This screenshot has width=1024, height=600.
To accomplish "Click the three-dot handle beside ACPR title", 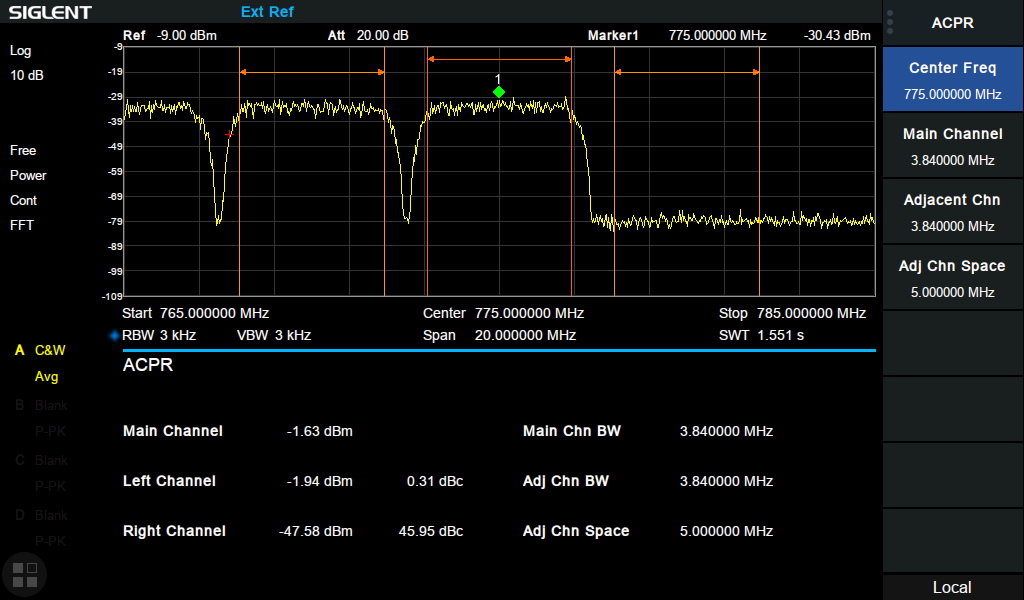I will pos(890,22).
